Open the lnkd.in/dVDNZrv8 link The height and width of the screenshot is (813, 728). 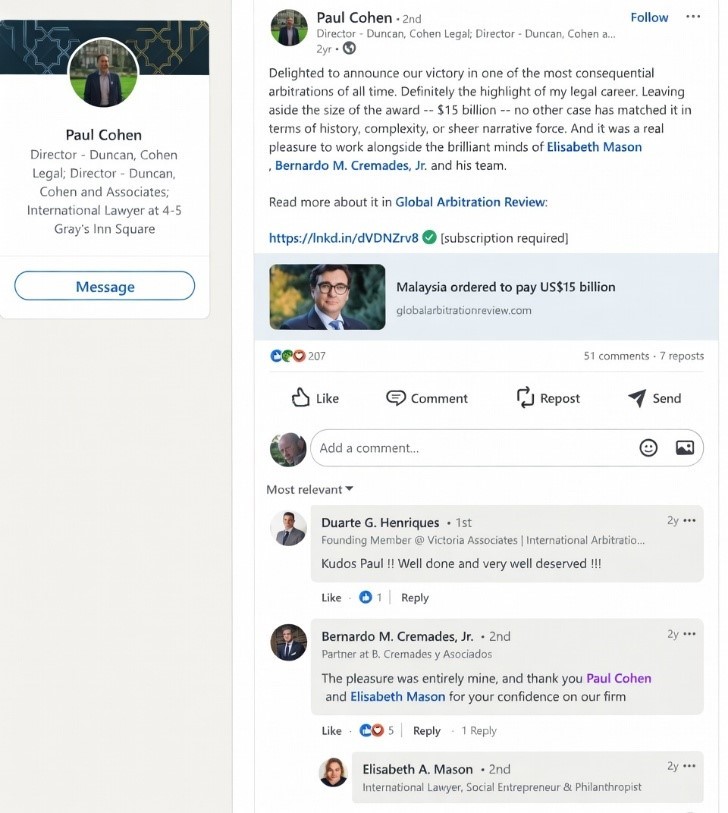click(343, 238)
